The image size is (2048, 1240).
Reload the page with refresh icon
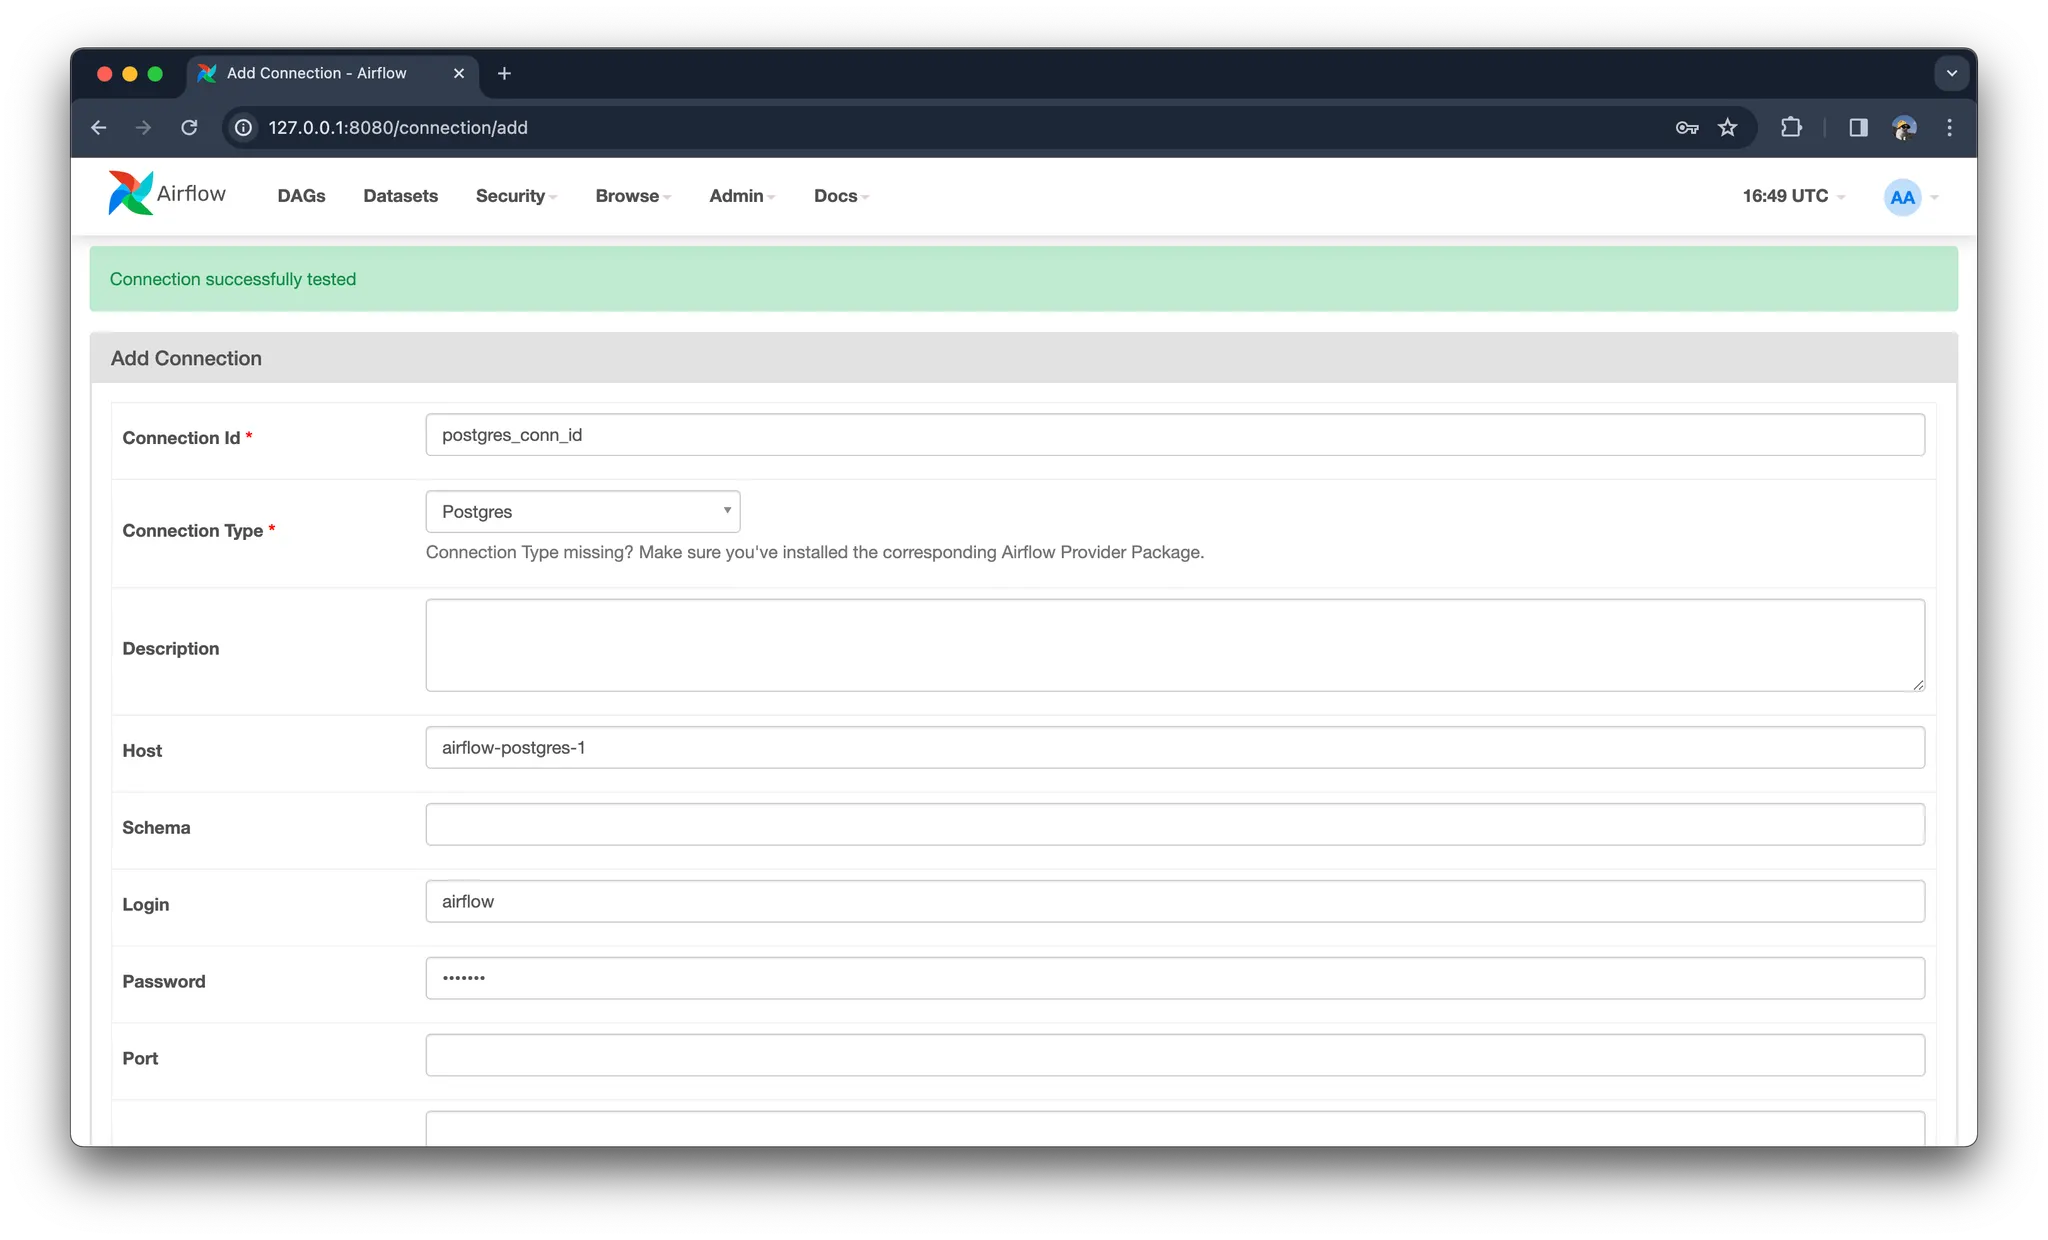(x=189, y=127)
